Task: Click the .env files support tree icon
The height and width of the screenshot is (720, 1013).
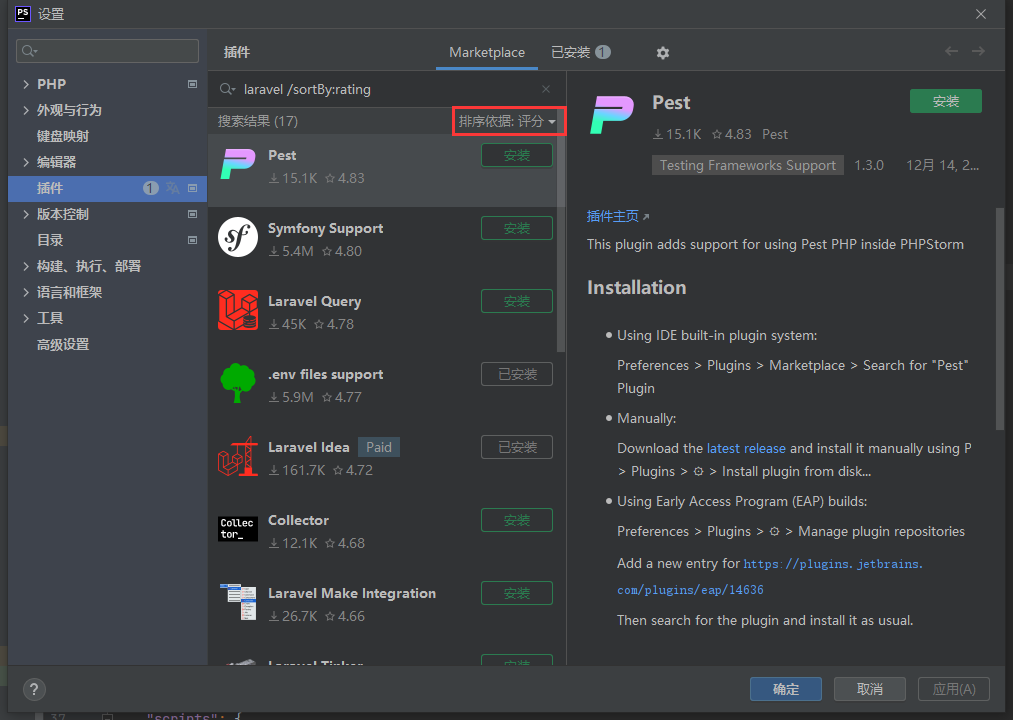Action: [x=238, y=383]
